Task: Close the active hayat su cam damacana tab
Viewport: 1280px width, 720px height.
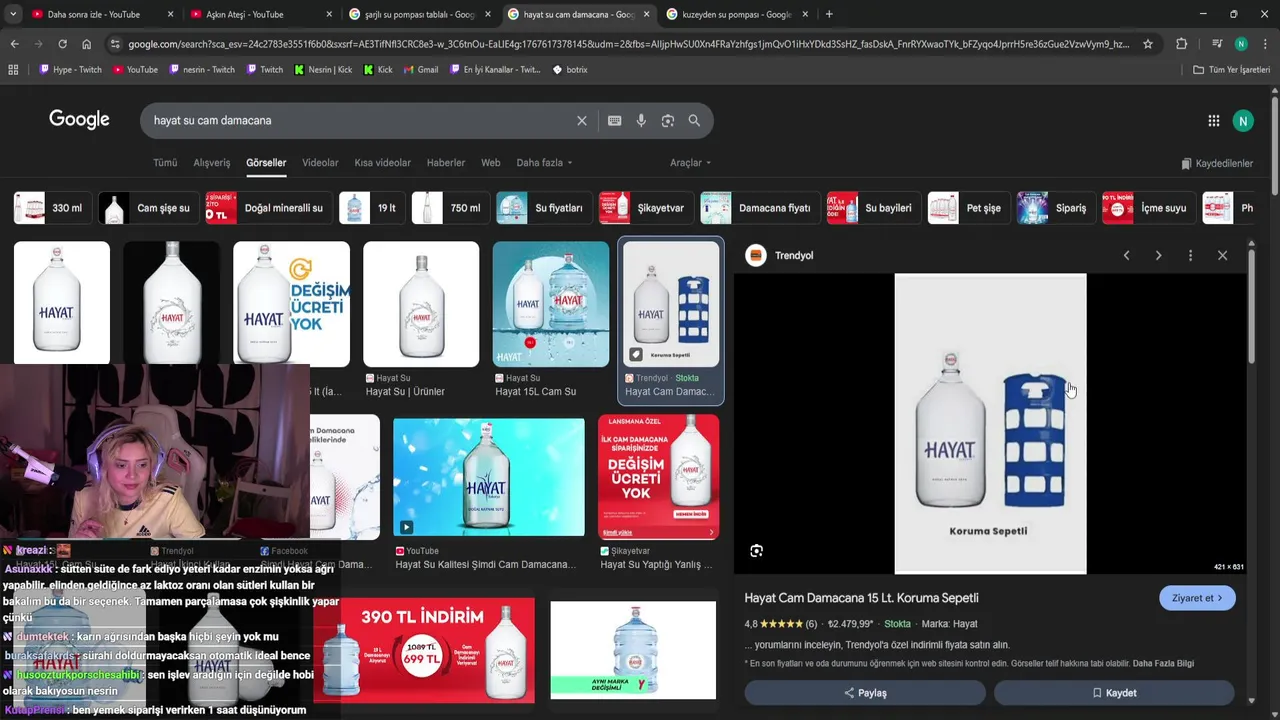Action: click(647, 14)
